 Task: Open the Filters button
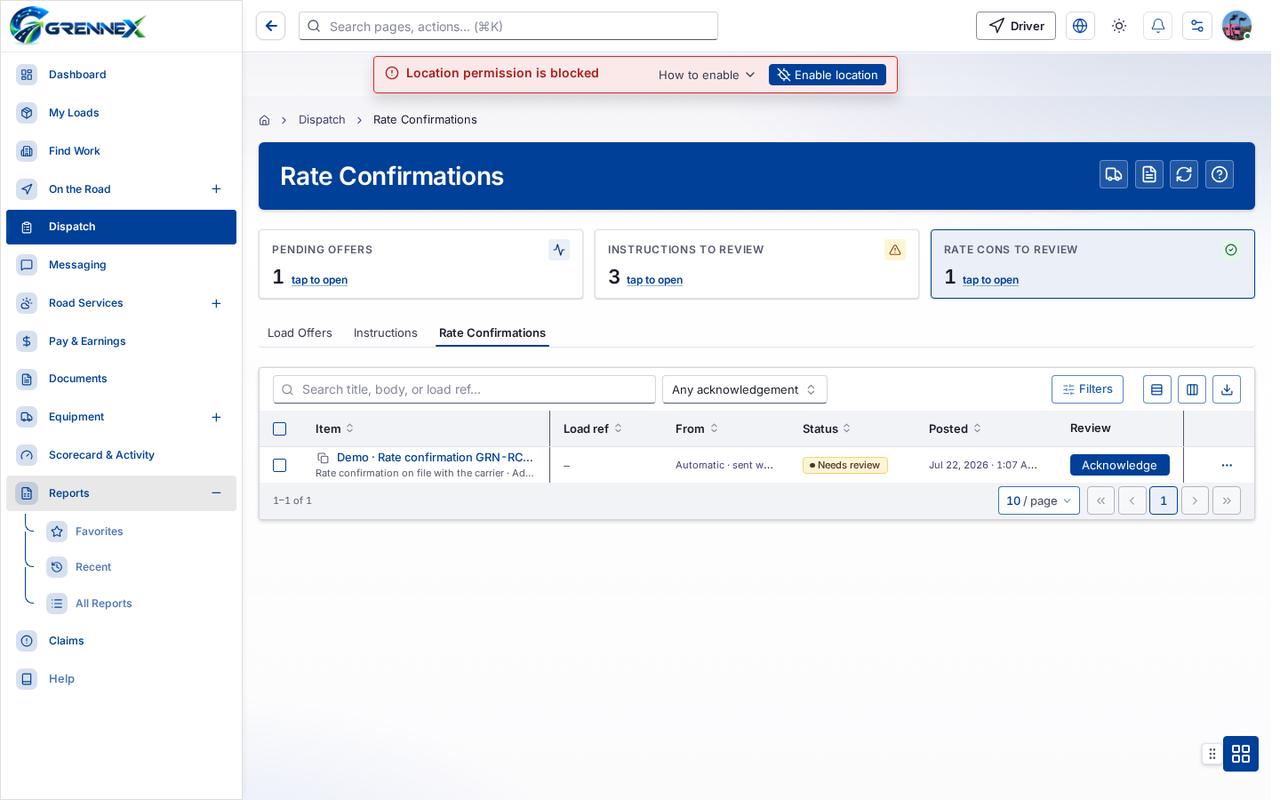tap(1087, 389)
